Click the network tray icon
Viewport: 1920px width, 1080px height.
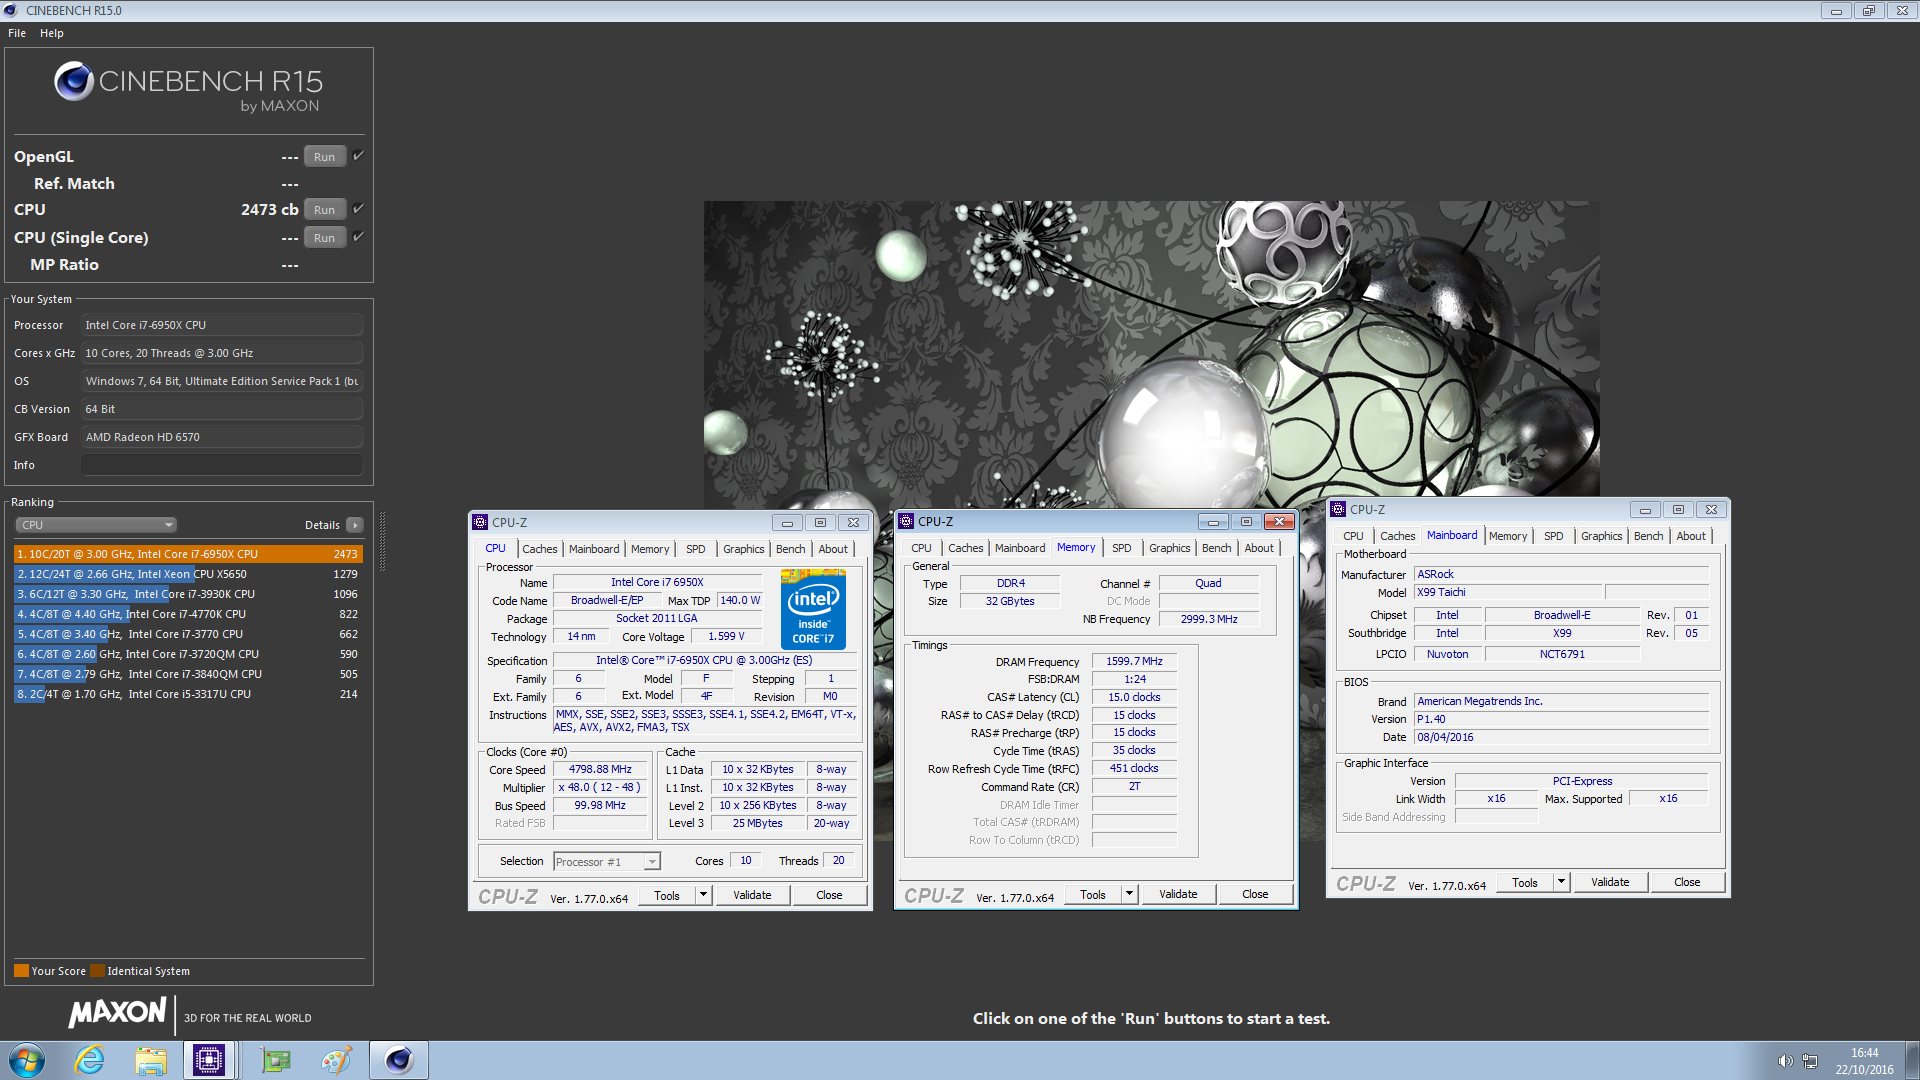pyautogui.click(x=1810, y=1061)
